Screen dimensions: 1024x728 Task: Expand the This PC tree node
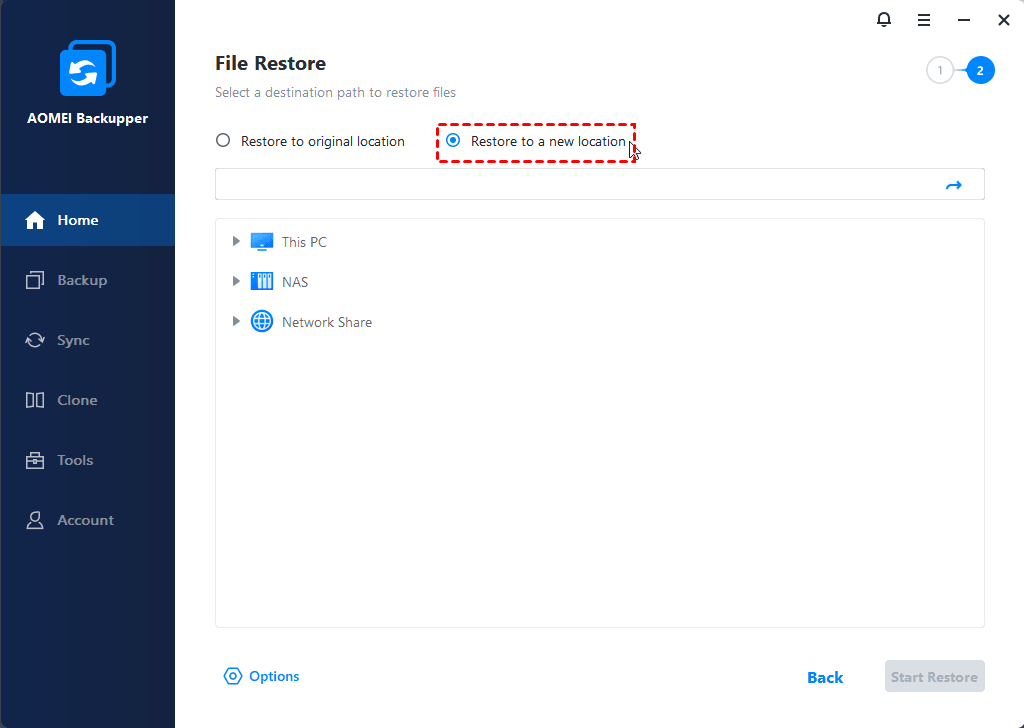tap(236, 242)
